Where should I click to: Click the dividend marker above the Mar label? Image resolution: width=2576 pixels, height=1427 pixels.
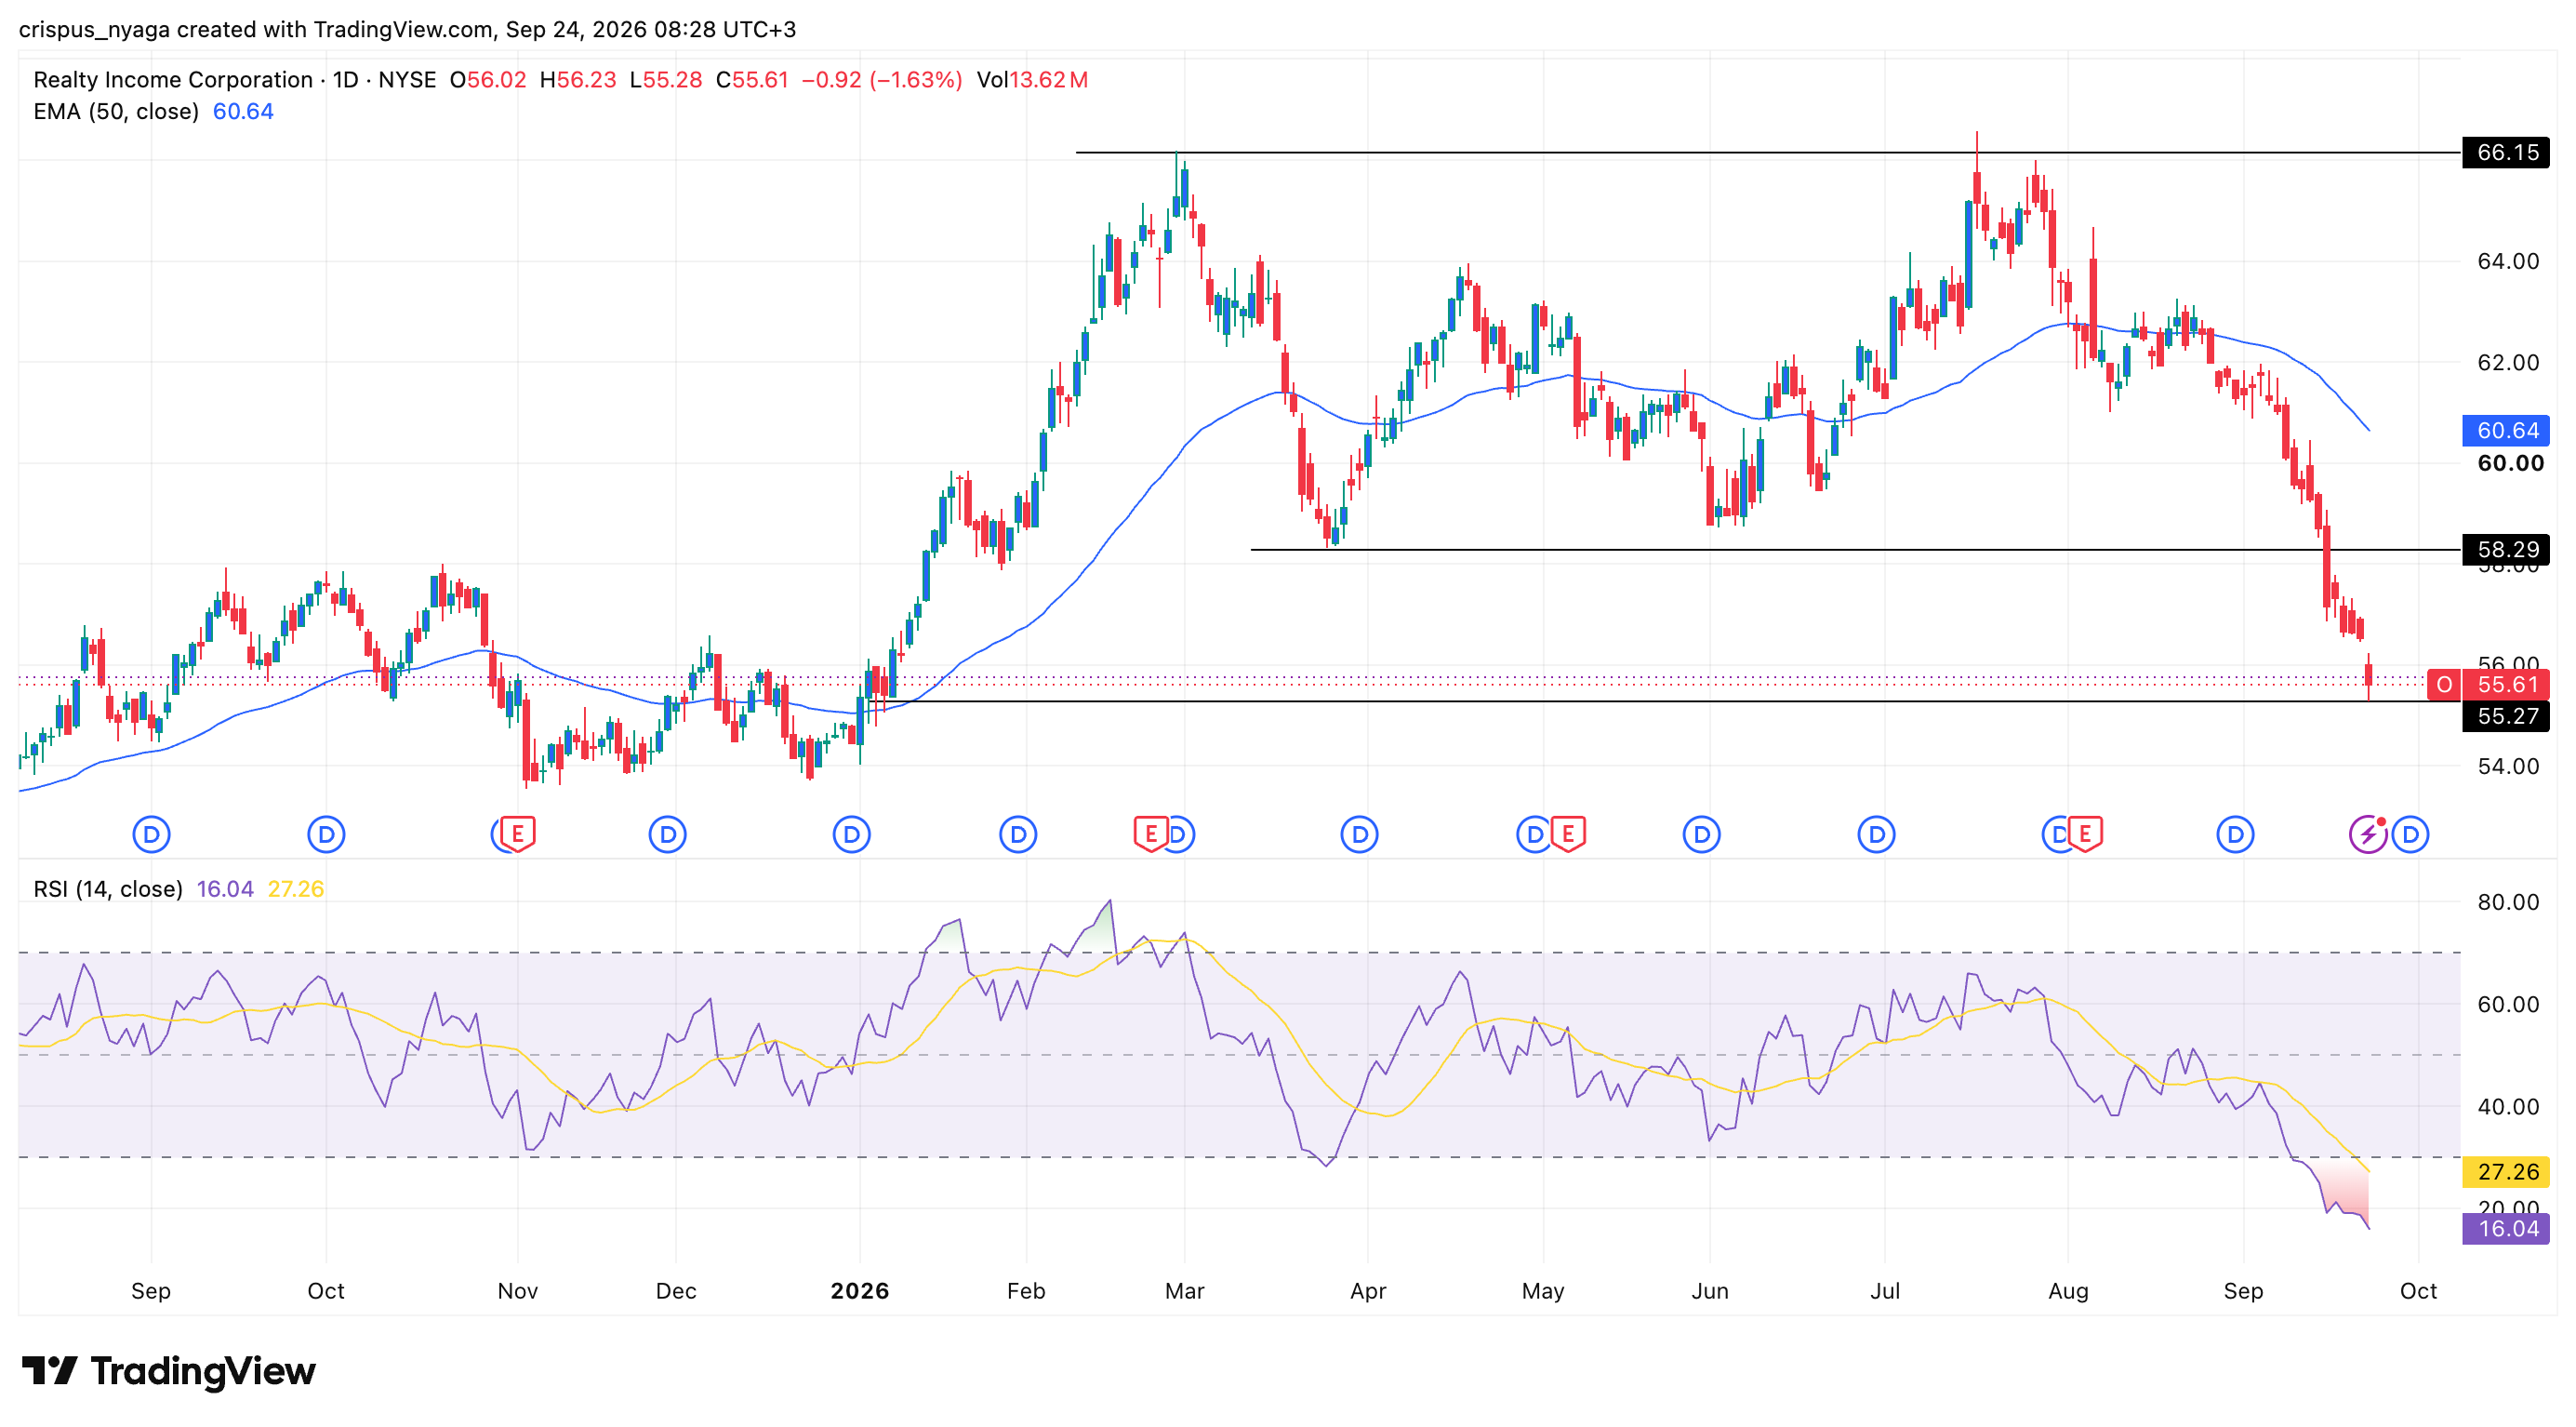1179,834
